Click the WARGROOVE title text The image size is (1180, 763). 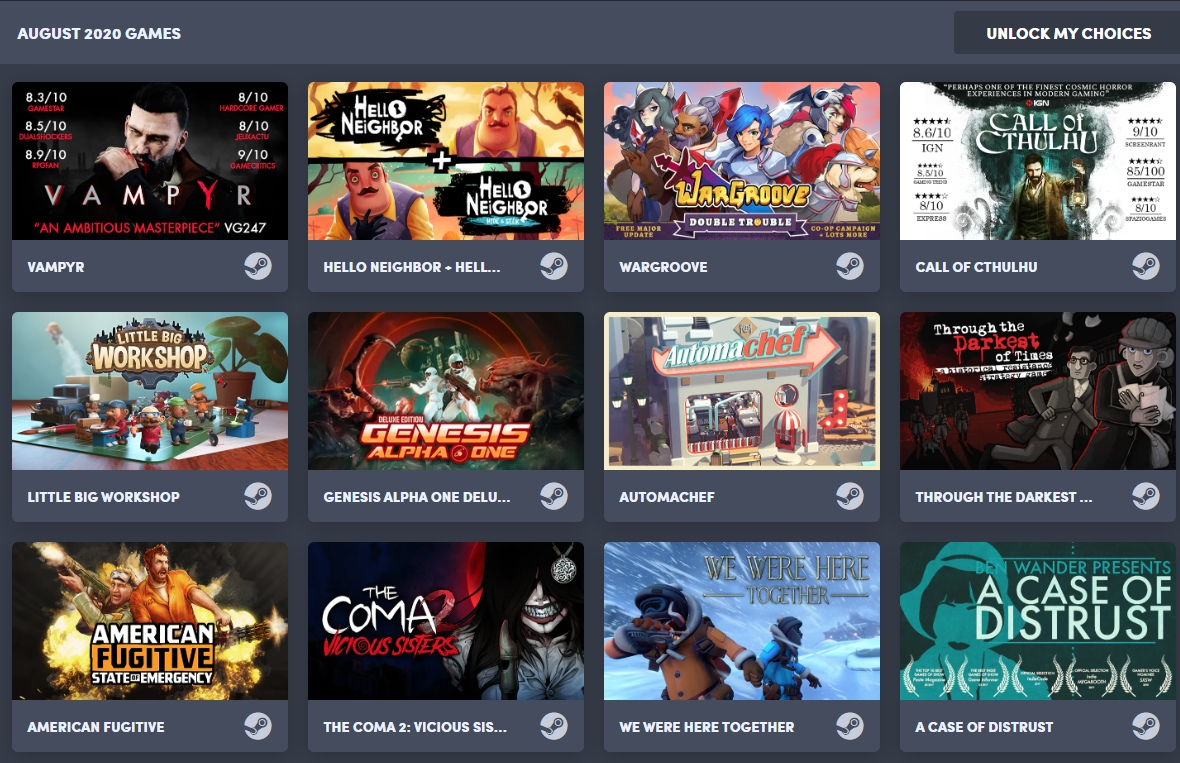tap(663, 267)
